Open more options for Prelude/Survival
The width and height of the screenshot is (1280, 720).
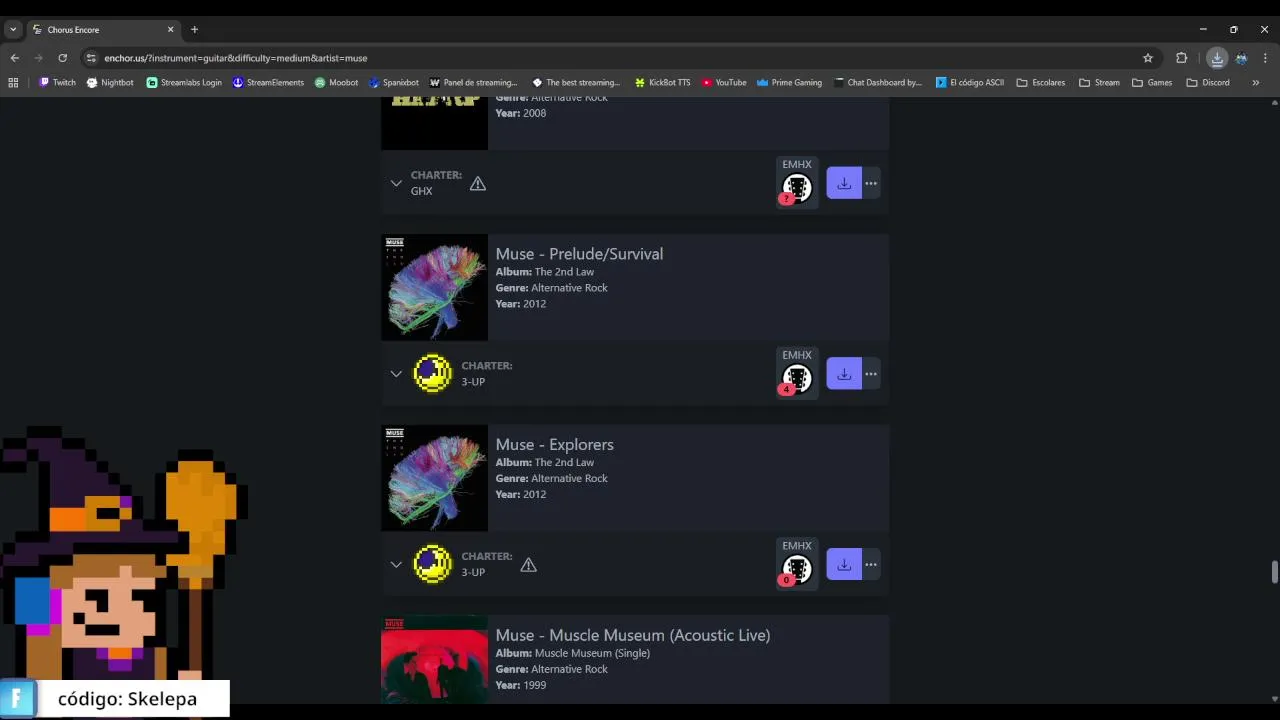[871, 374]
